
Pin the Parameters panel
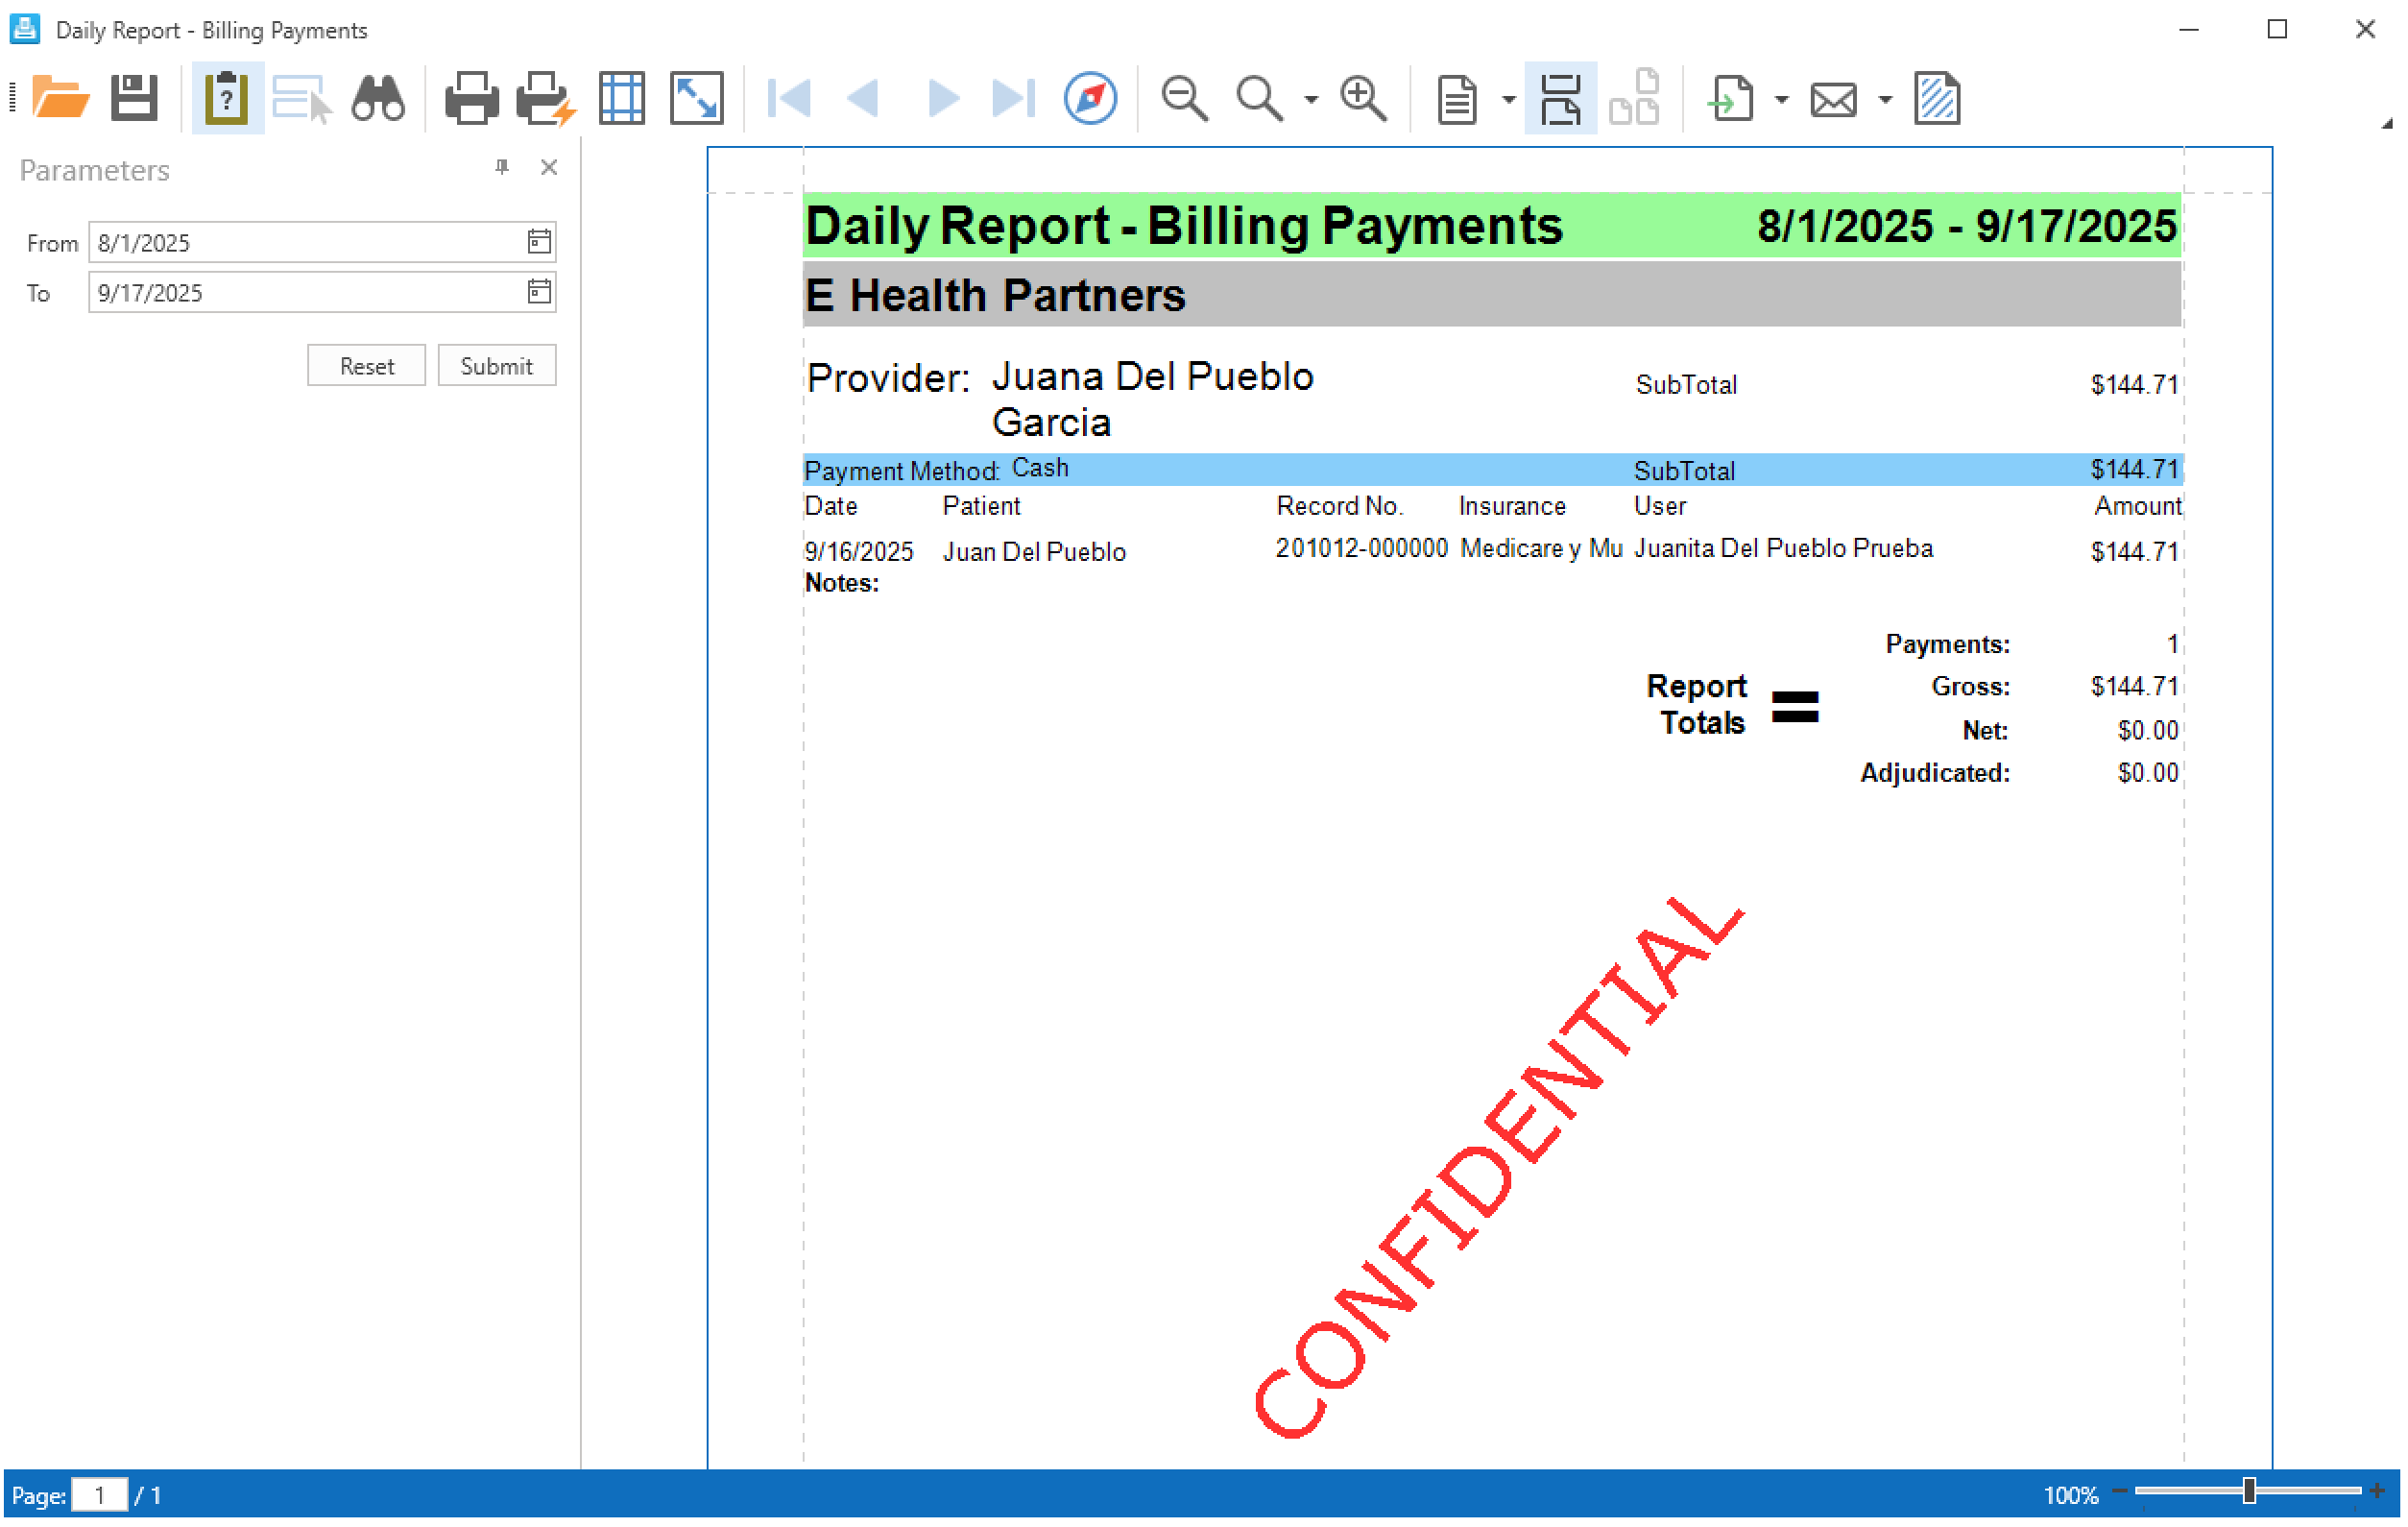(502, 167)
